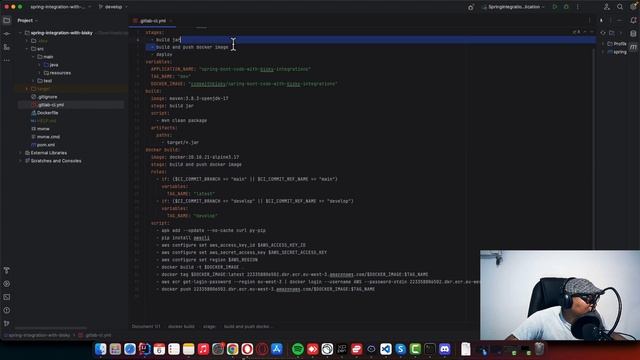The height and width of the screenshot is (360, 640).
Task: Open Finder from the dock
Action: coord(100,349)
